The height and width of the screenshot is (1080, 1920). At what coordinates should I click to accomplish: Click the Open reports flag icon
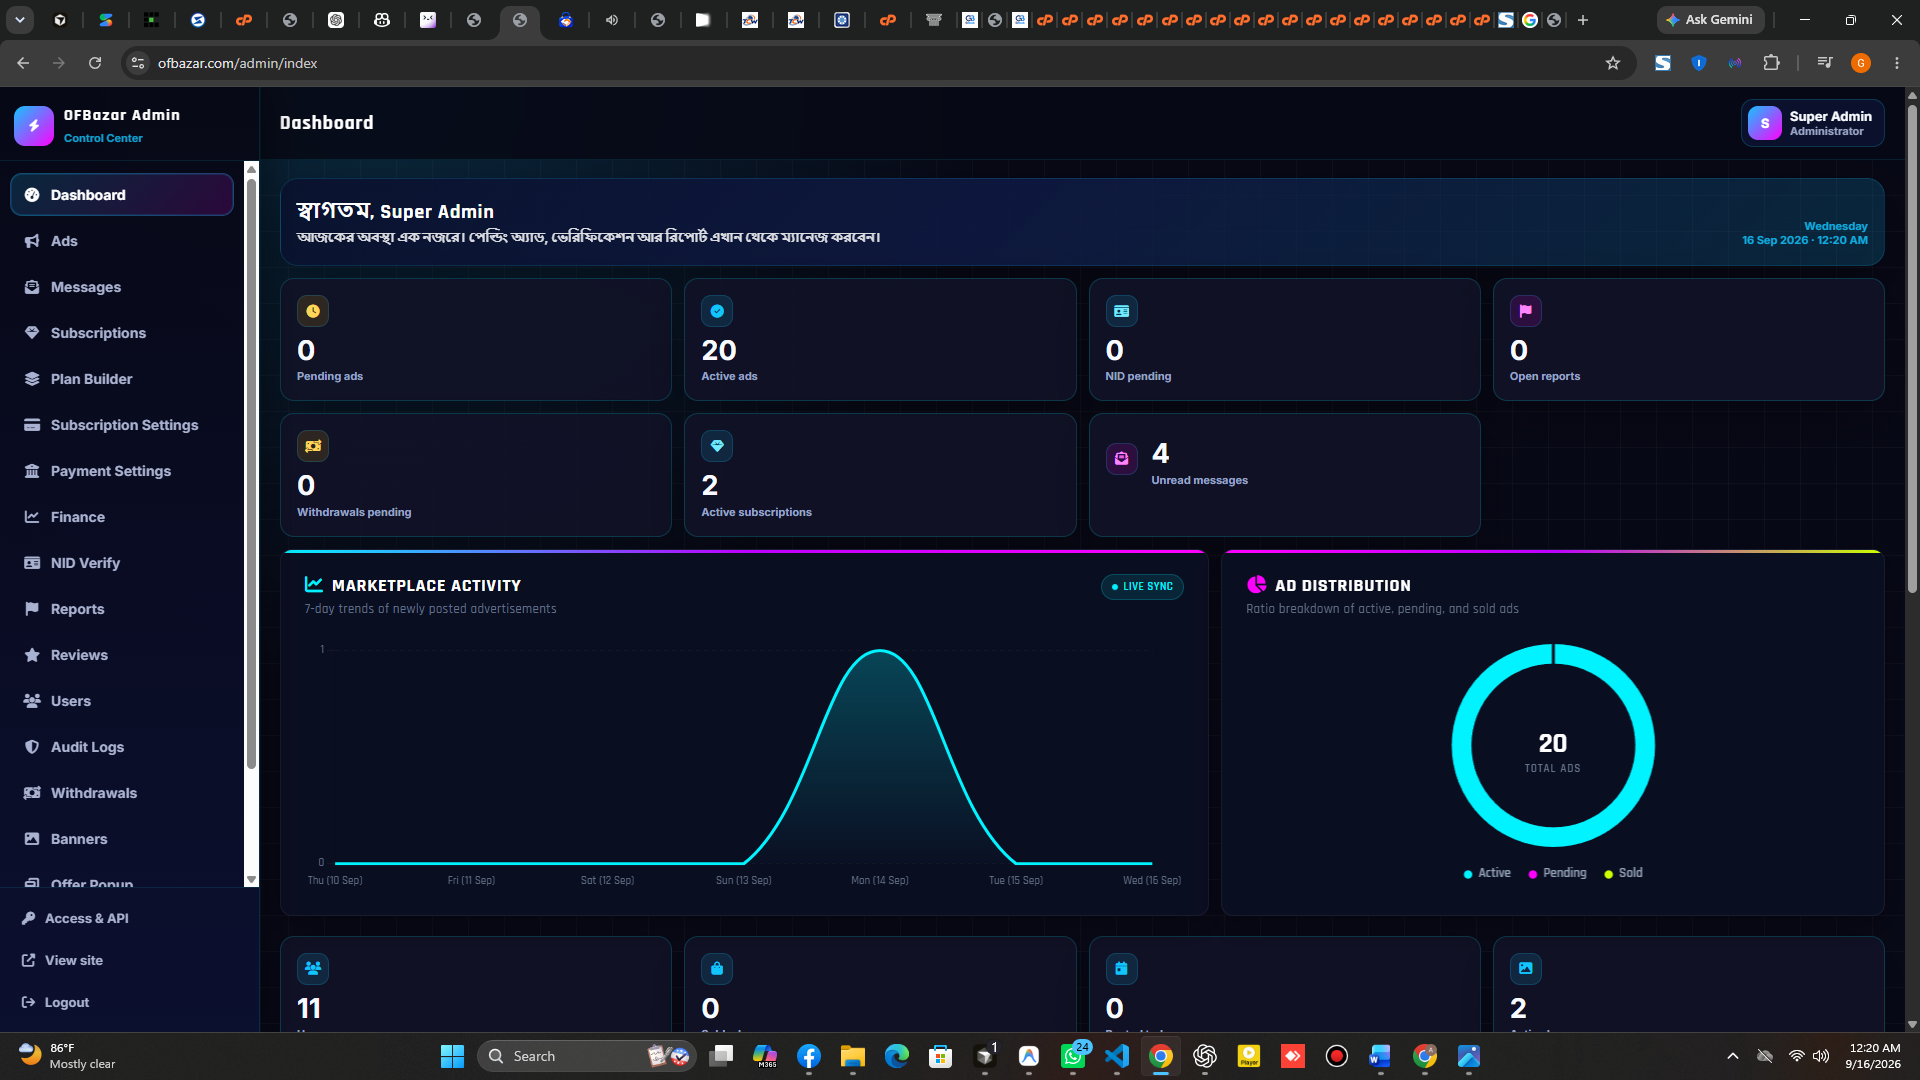tap(1526, 311)
